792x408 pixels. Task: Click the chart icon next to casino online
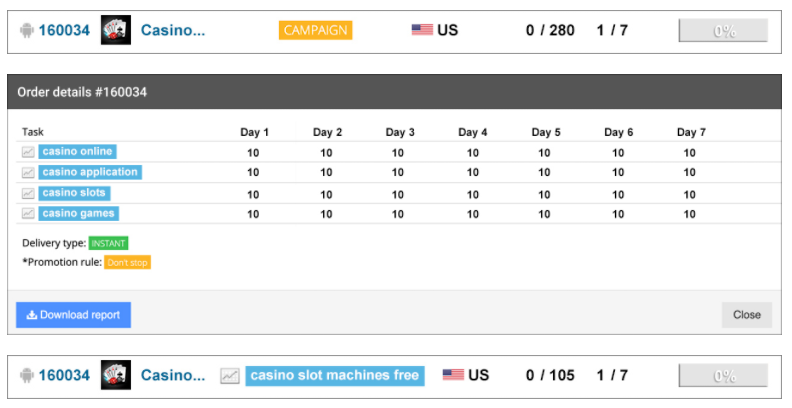(28, 151)
